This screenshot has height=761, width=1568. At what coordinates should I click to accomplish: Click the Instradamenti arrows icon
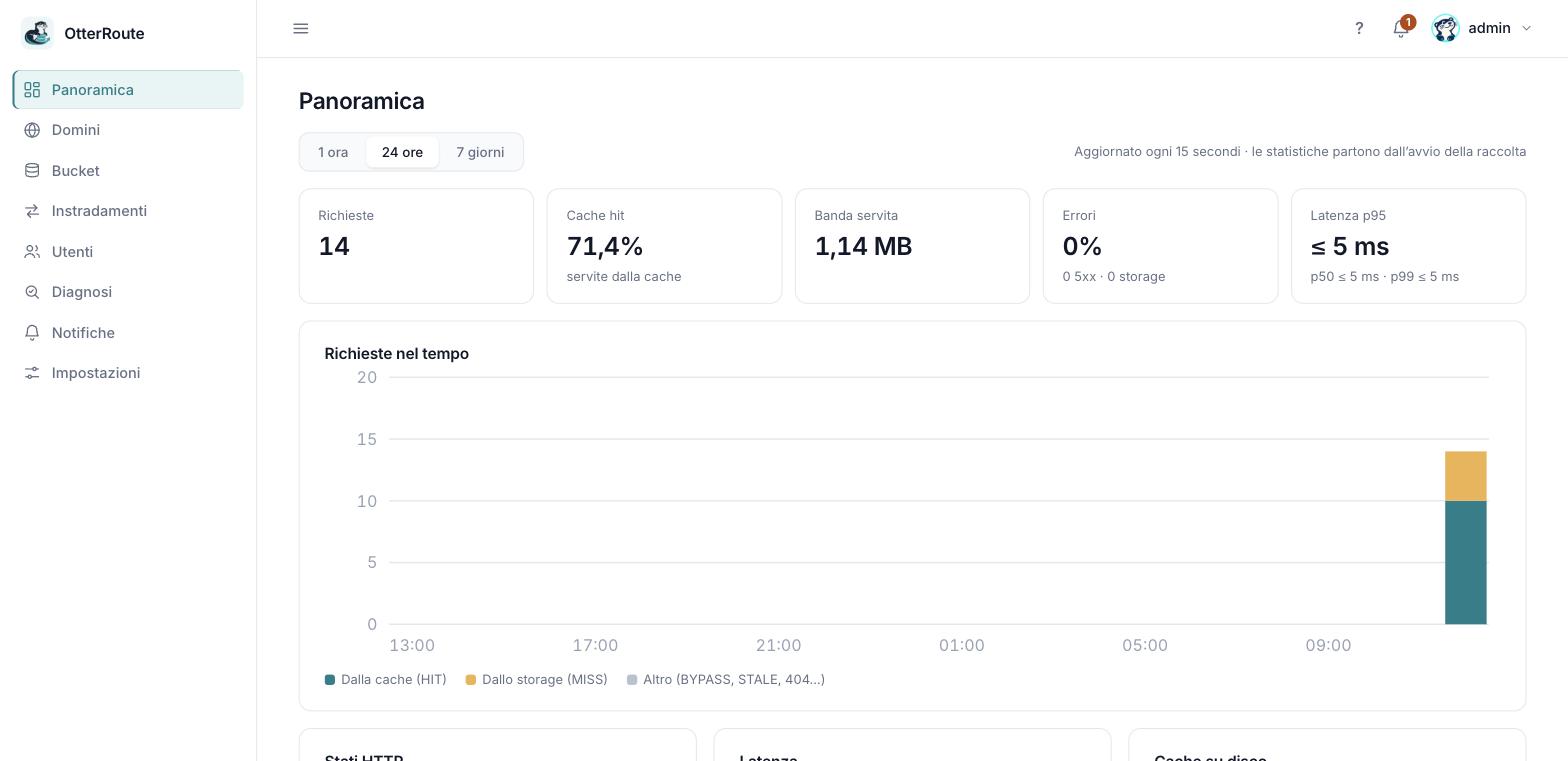pos(32,211)
